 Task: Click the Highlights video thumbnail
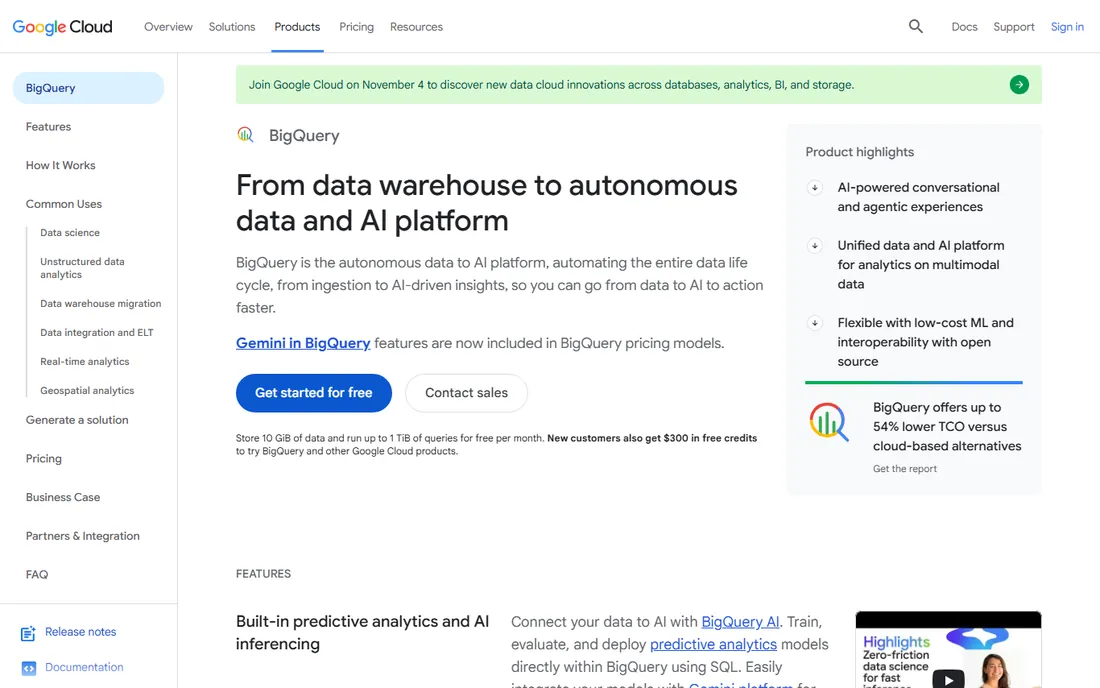pos(948,649)
